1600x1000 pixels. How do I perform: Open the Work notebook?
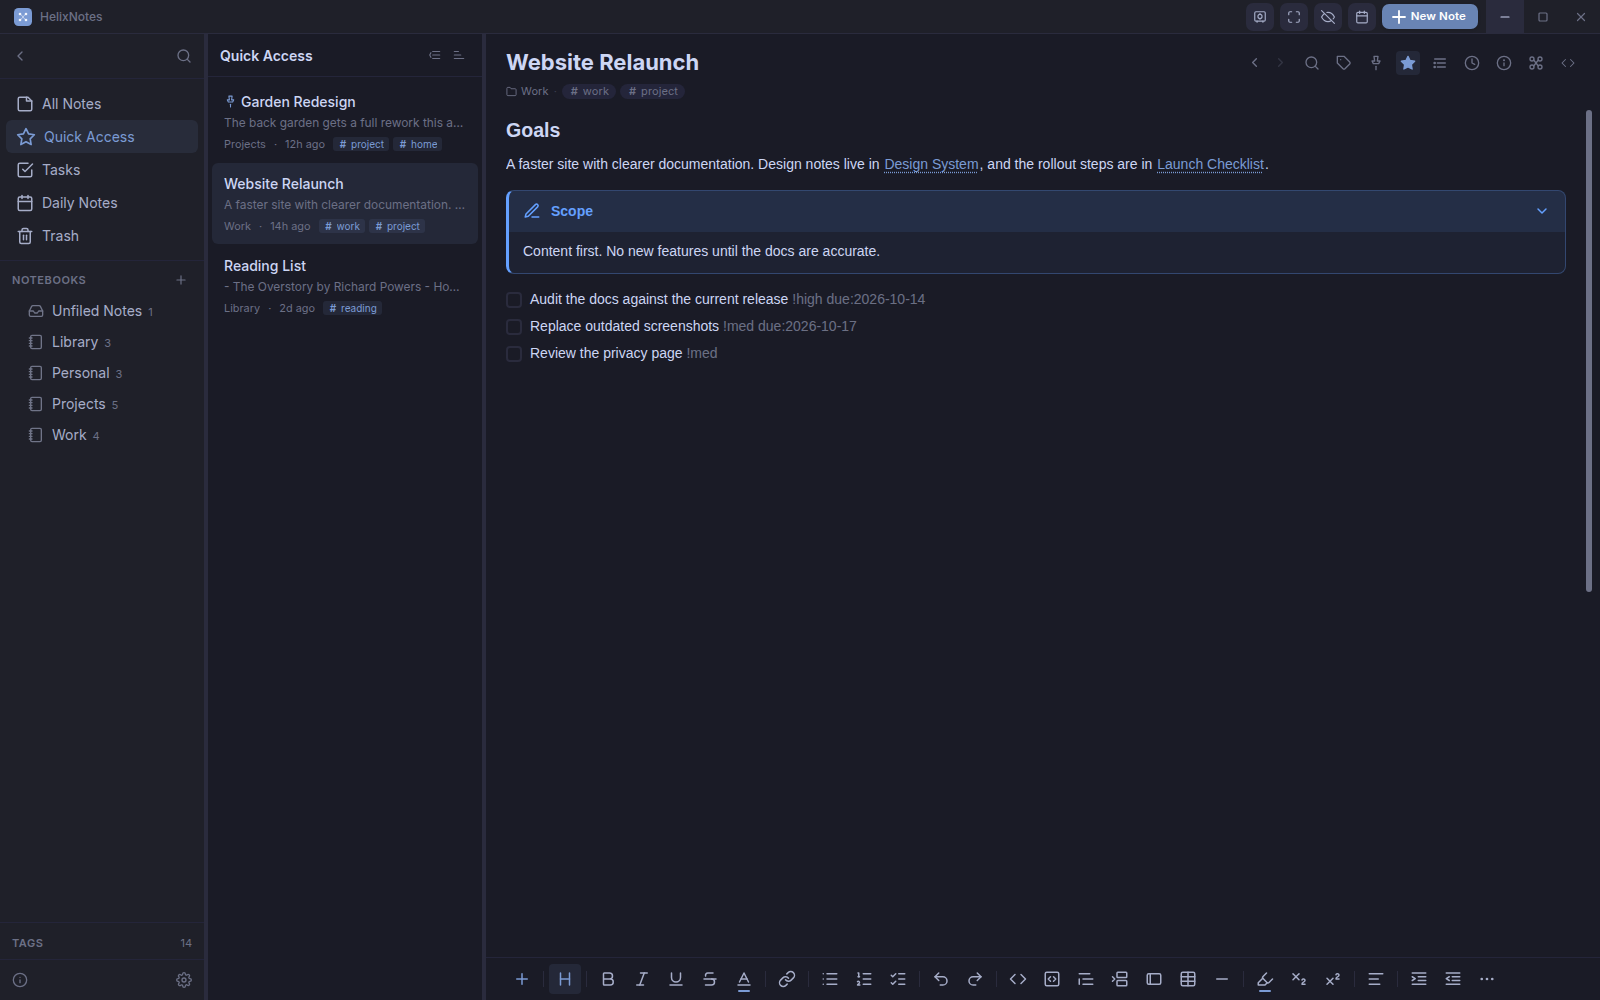[x=102, y=435]
